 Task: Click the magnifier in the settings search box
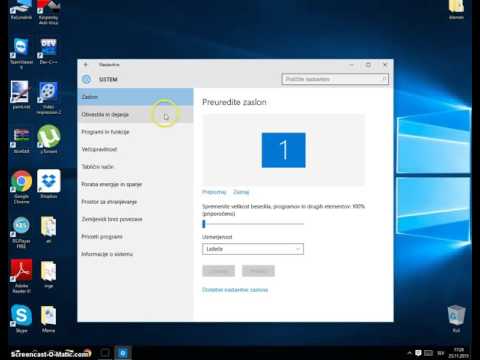384,79
